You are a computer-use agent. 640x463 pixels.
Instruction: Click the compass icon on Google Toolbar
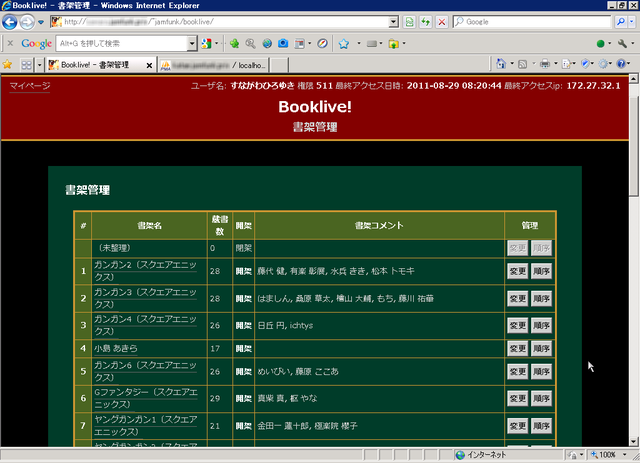coord(322,43)
